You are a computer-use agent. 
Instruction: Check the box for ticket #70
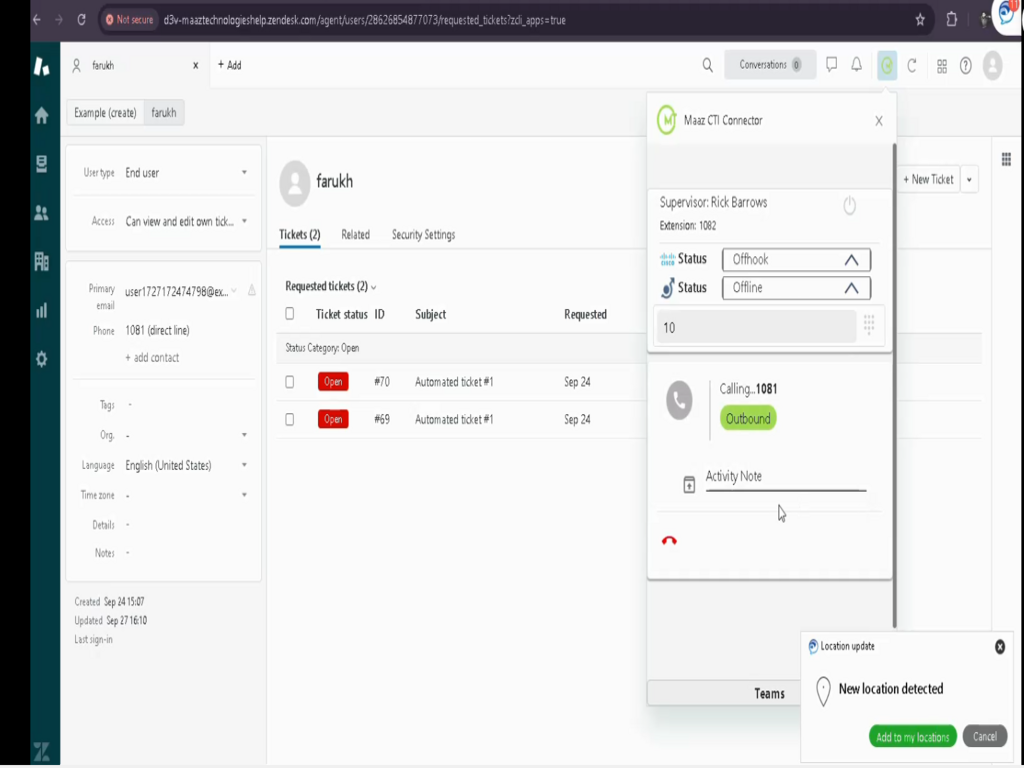coord(290,382)
